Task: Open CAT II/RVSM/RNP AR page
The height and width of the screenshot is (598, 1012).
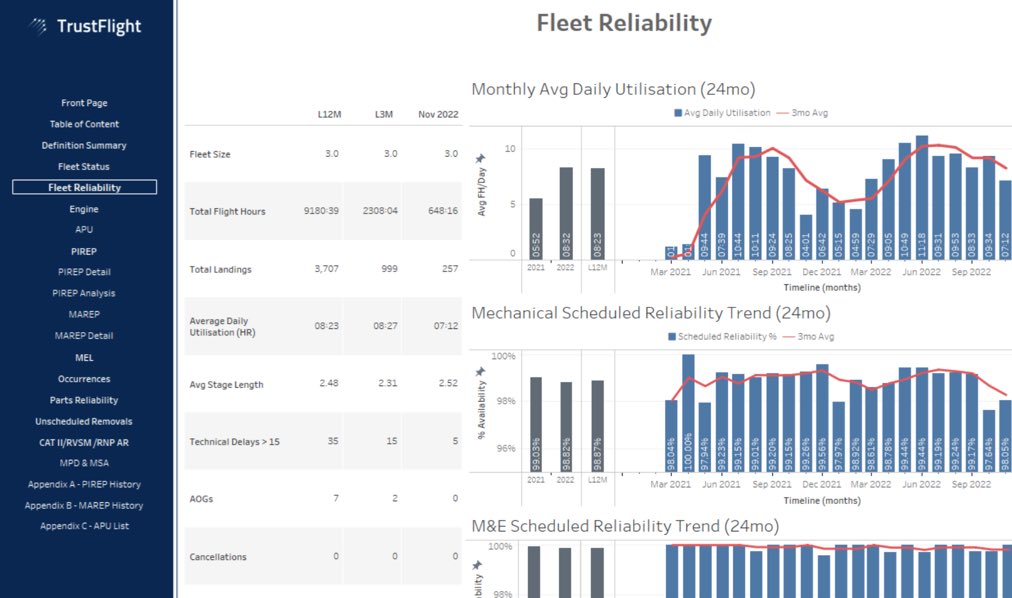Action: point(84,443)
